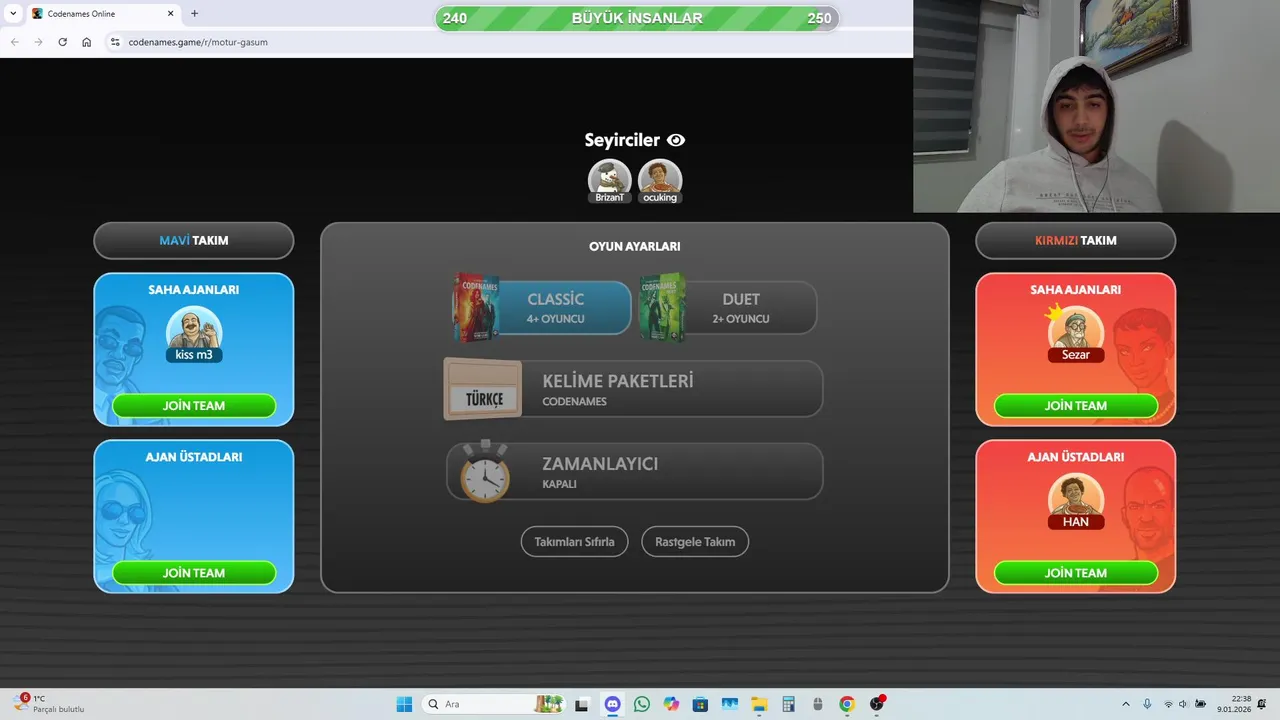Join blue team Ajan Üstadları

pos(194,573)
